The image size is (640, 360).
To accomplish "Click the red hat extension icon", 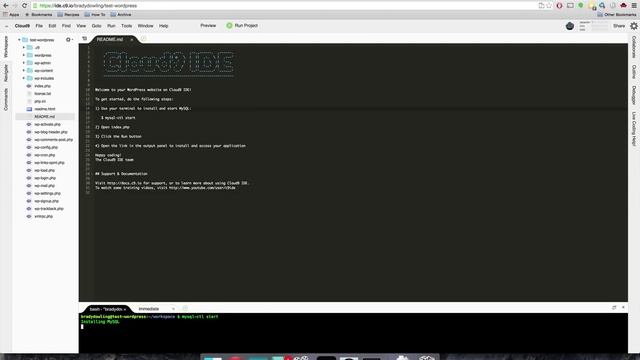I will click(x=623, y=6).
